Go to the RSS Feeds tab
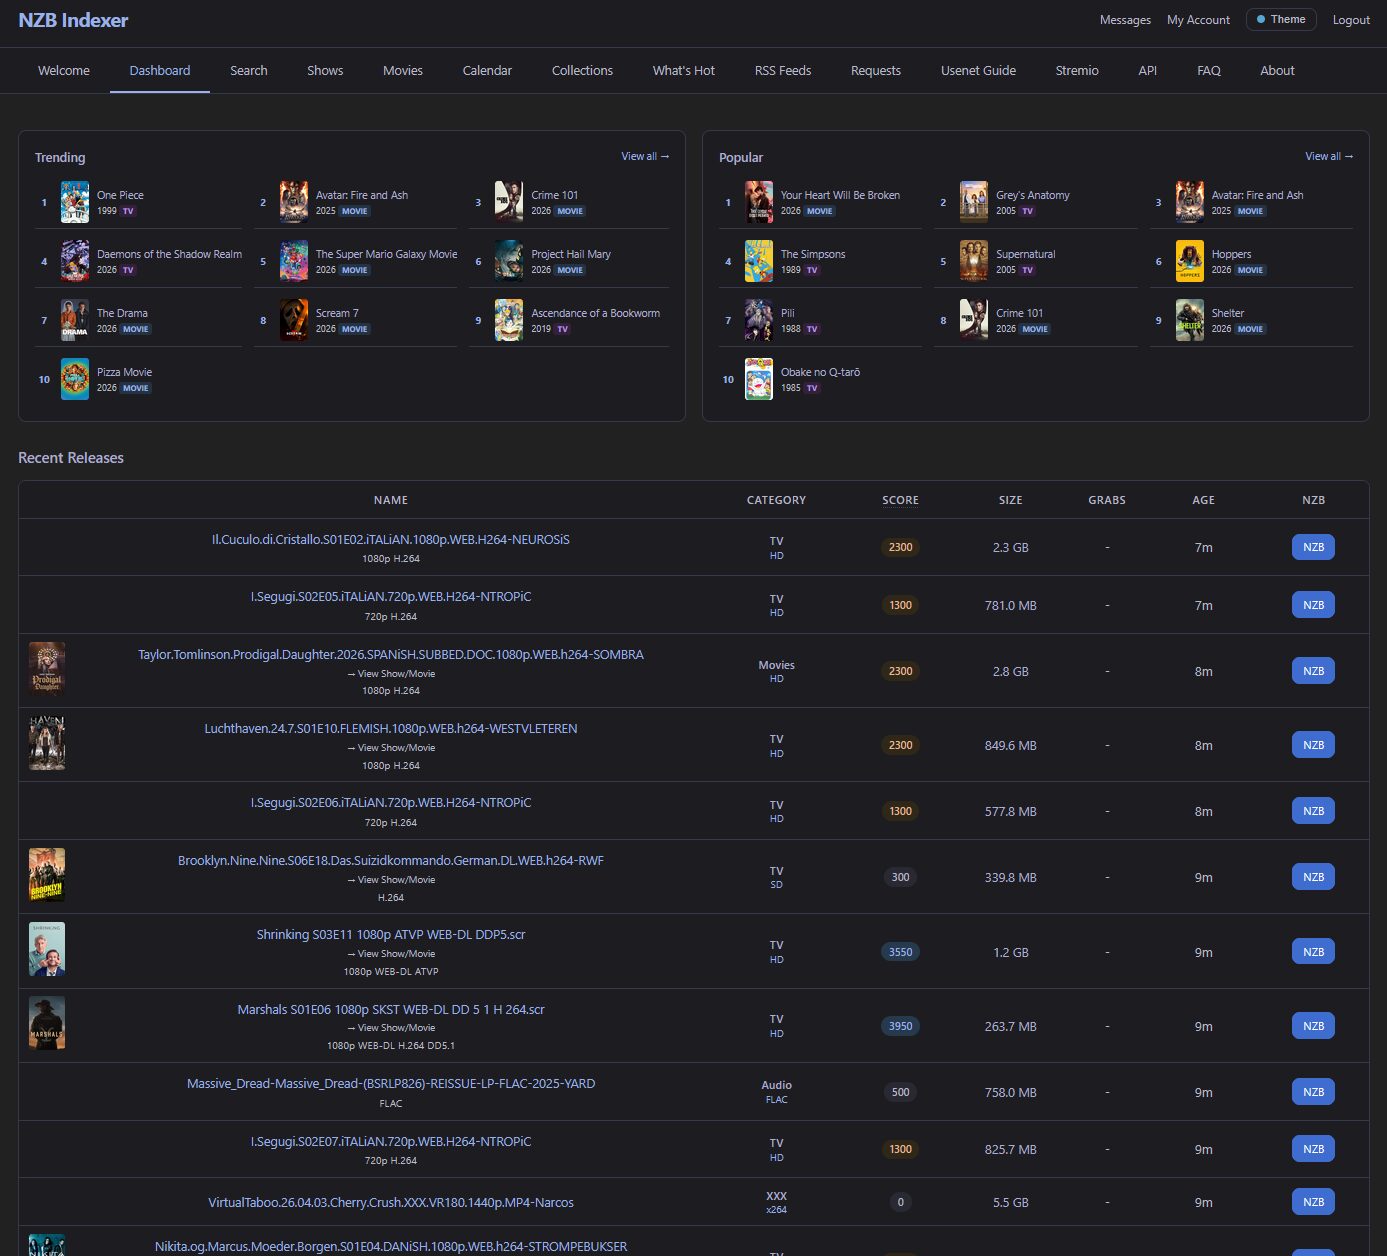Viewport: 1387px width, 1256px height. point(782,71)
